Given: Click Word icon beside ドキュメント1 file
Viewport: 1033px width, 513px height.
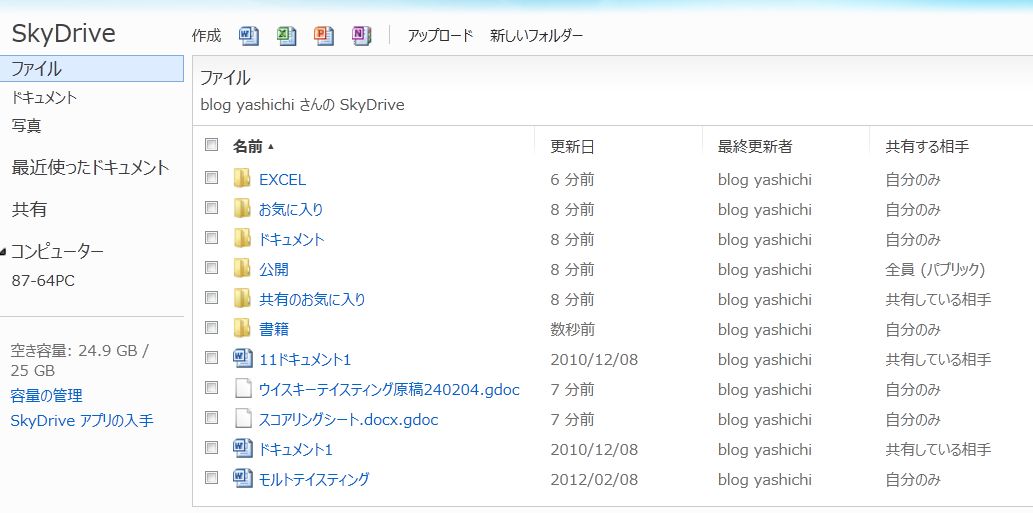Looking at the screenshot, I should (x=243, y=448).
